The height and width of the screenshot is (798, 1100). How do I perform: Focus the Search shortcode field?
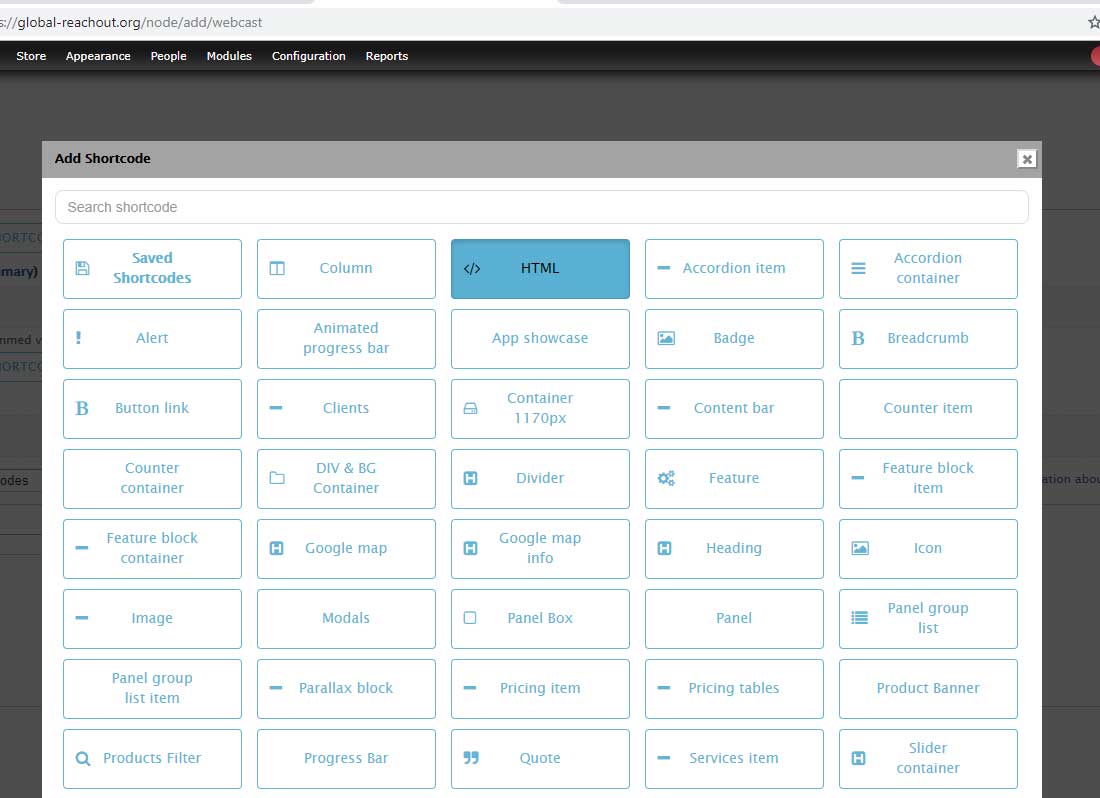click(542, 208)
